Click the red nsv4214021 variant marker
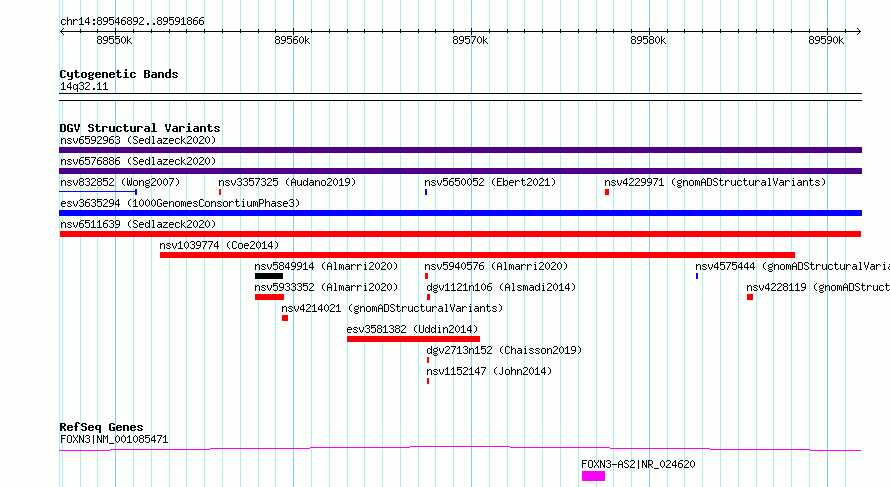 [285, 318]
